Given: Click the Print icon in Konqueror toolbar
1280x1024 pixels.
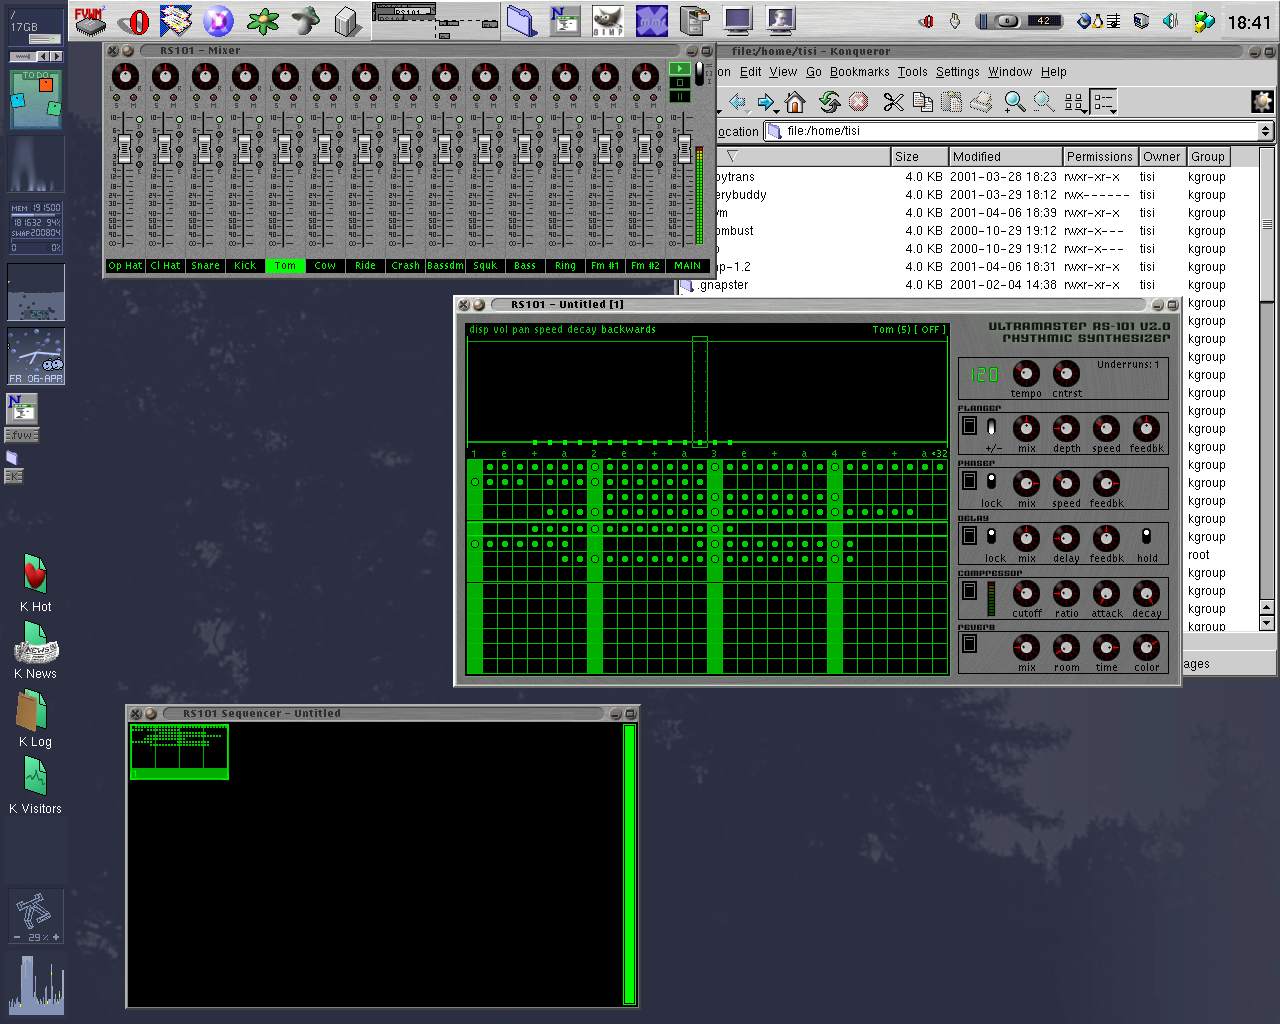Looking at the screenshot, I should pos(981,102).
